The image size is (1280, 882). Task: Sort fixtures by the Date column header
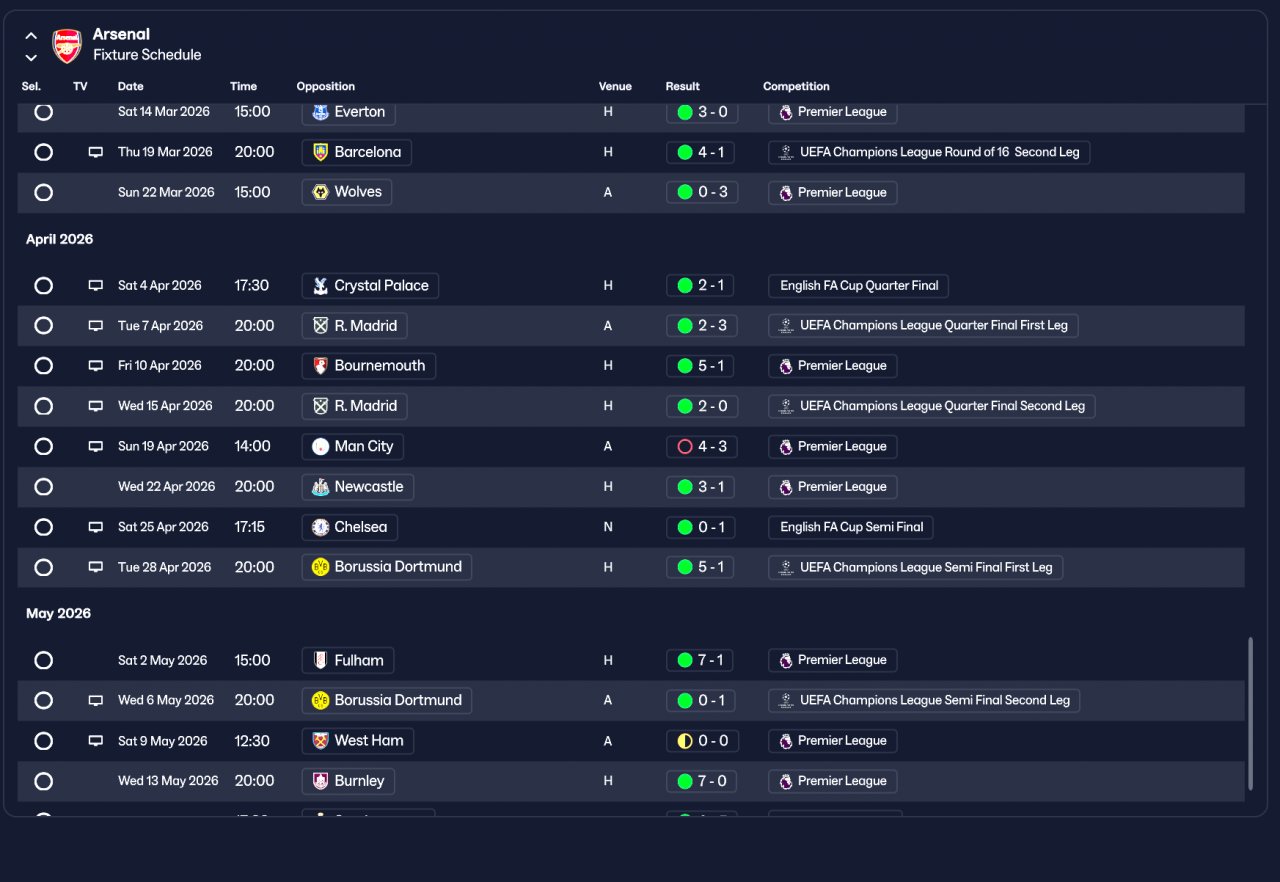pyautogui.click(x=131, y=87)
